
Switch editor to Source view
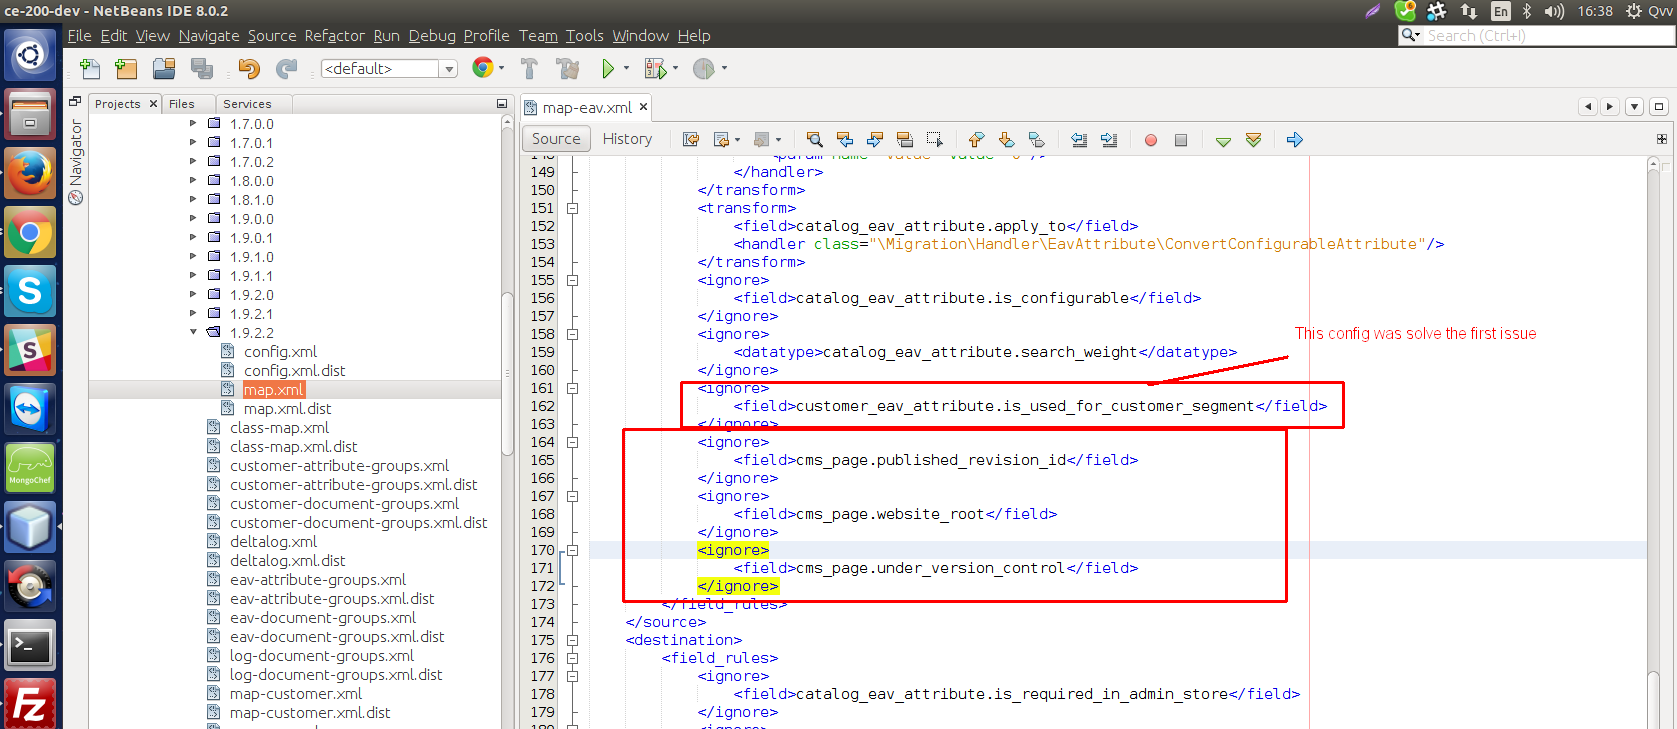click(556, 139)
